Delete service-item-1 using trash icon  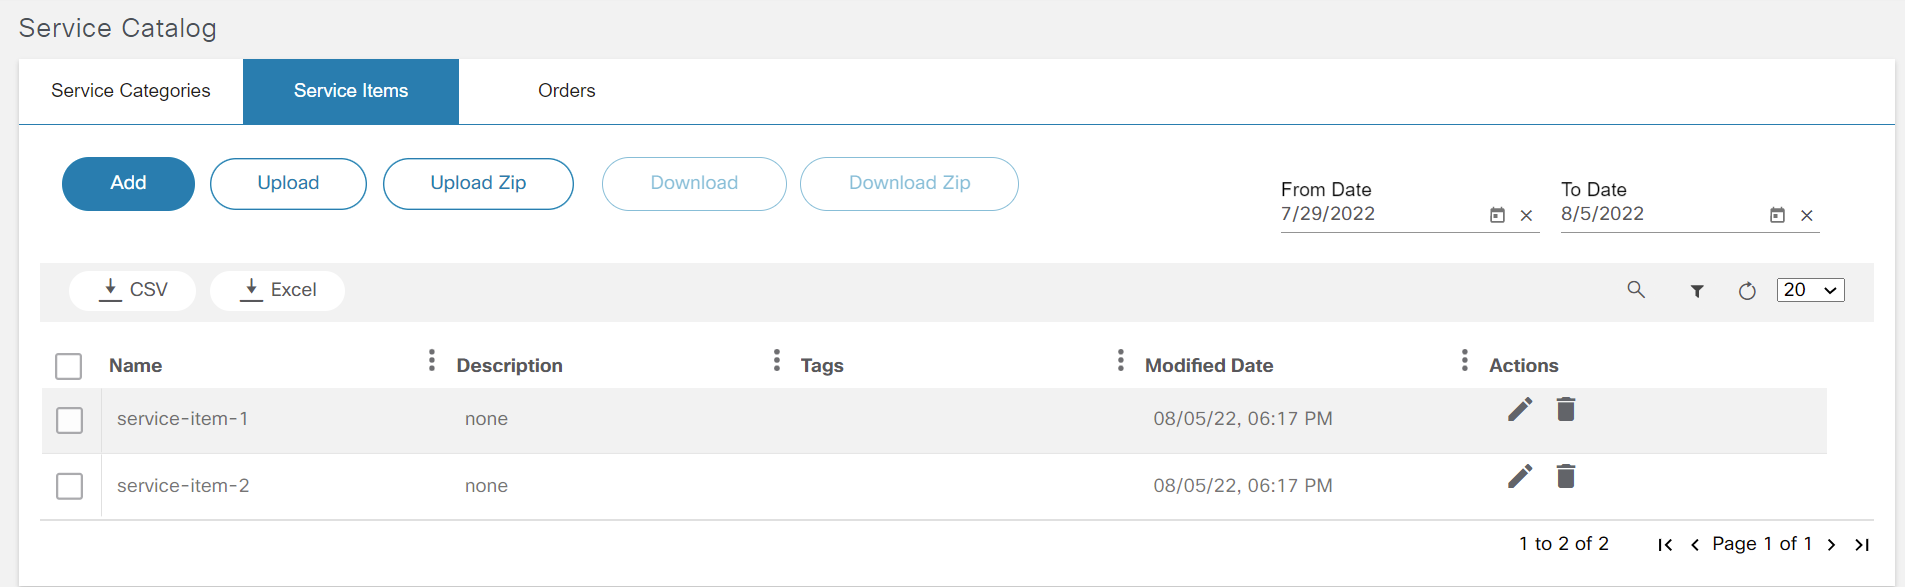(1566, 410)
